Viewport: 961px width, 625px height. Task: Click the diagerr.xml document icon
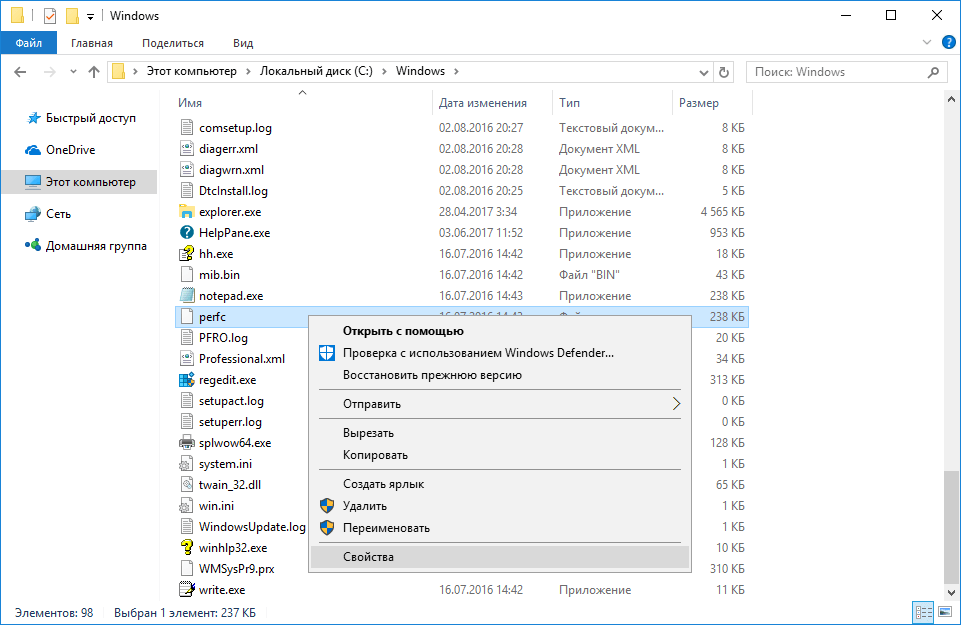[186, 148]
